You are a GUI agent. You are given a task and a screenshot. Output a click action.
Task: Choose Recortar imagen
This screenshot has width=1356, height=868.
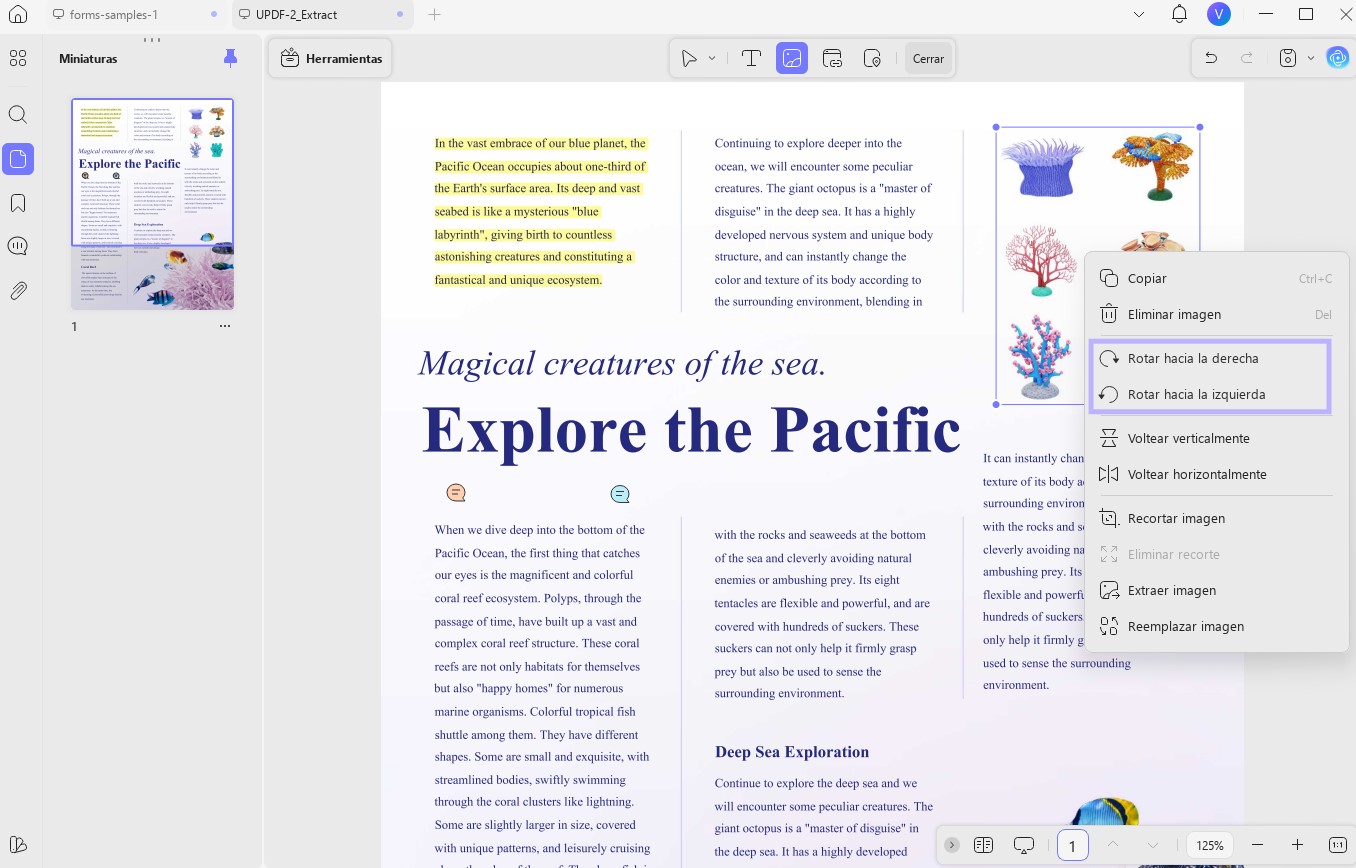[x=1216, y=519]
